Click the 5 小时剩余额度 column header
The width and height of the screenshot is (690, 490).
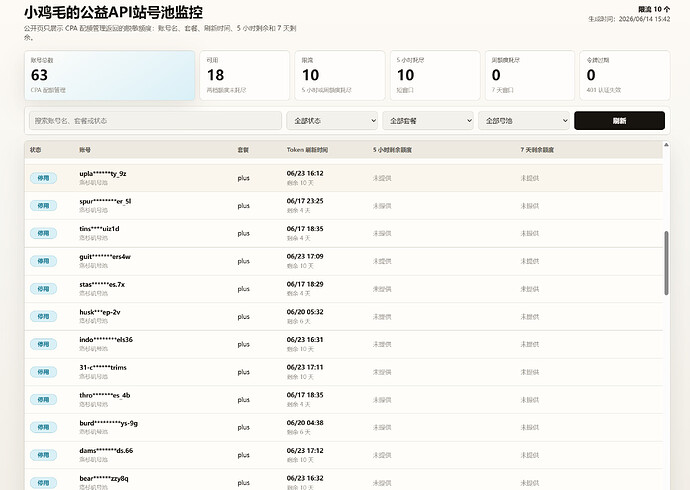393,150
